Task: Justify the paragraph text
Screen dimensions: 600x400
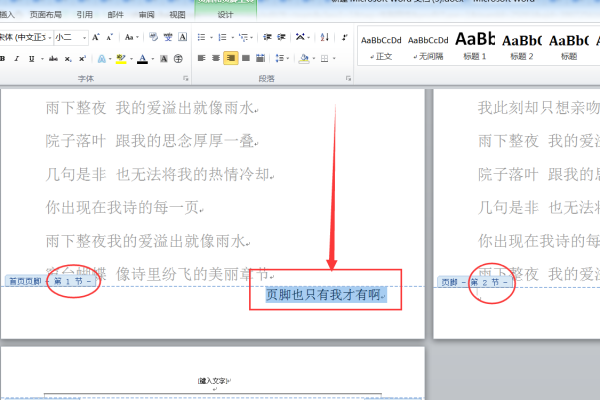Action: tap(246, 58)
